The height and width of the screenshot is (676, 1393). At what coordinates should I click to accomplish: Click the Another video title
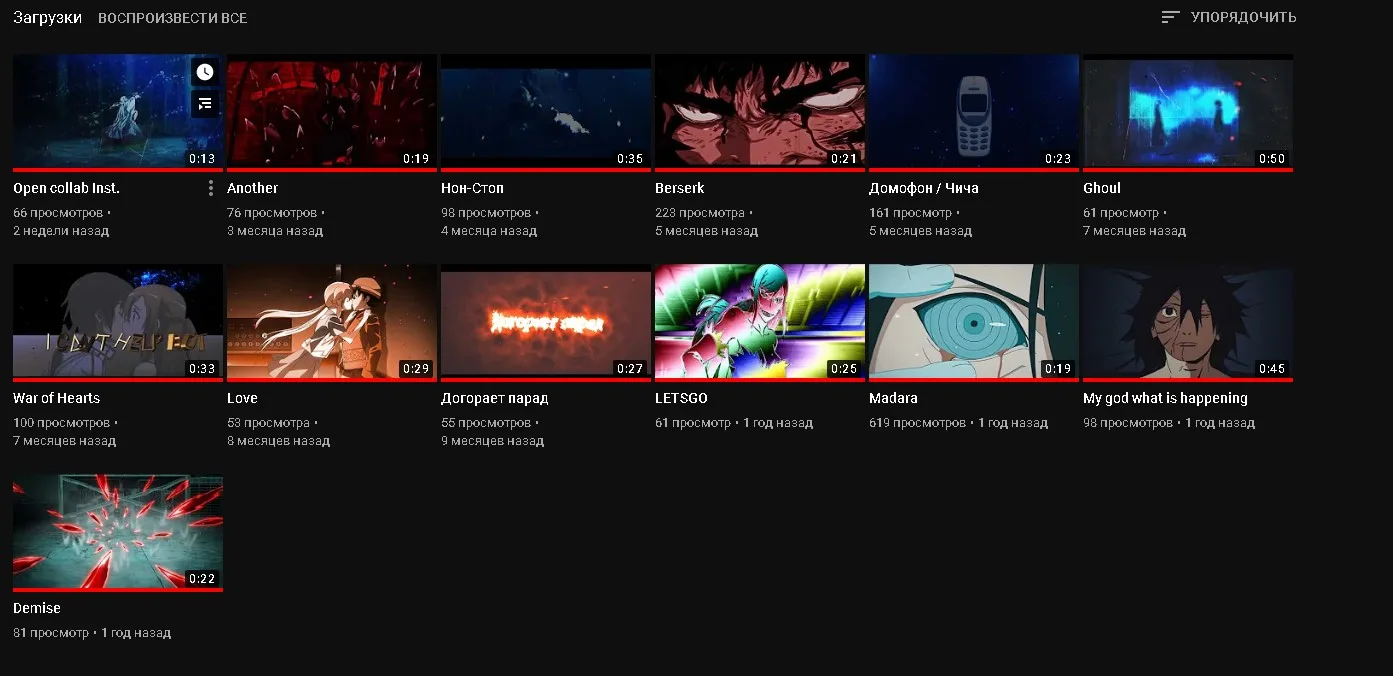click(253, 188)
